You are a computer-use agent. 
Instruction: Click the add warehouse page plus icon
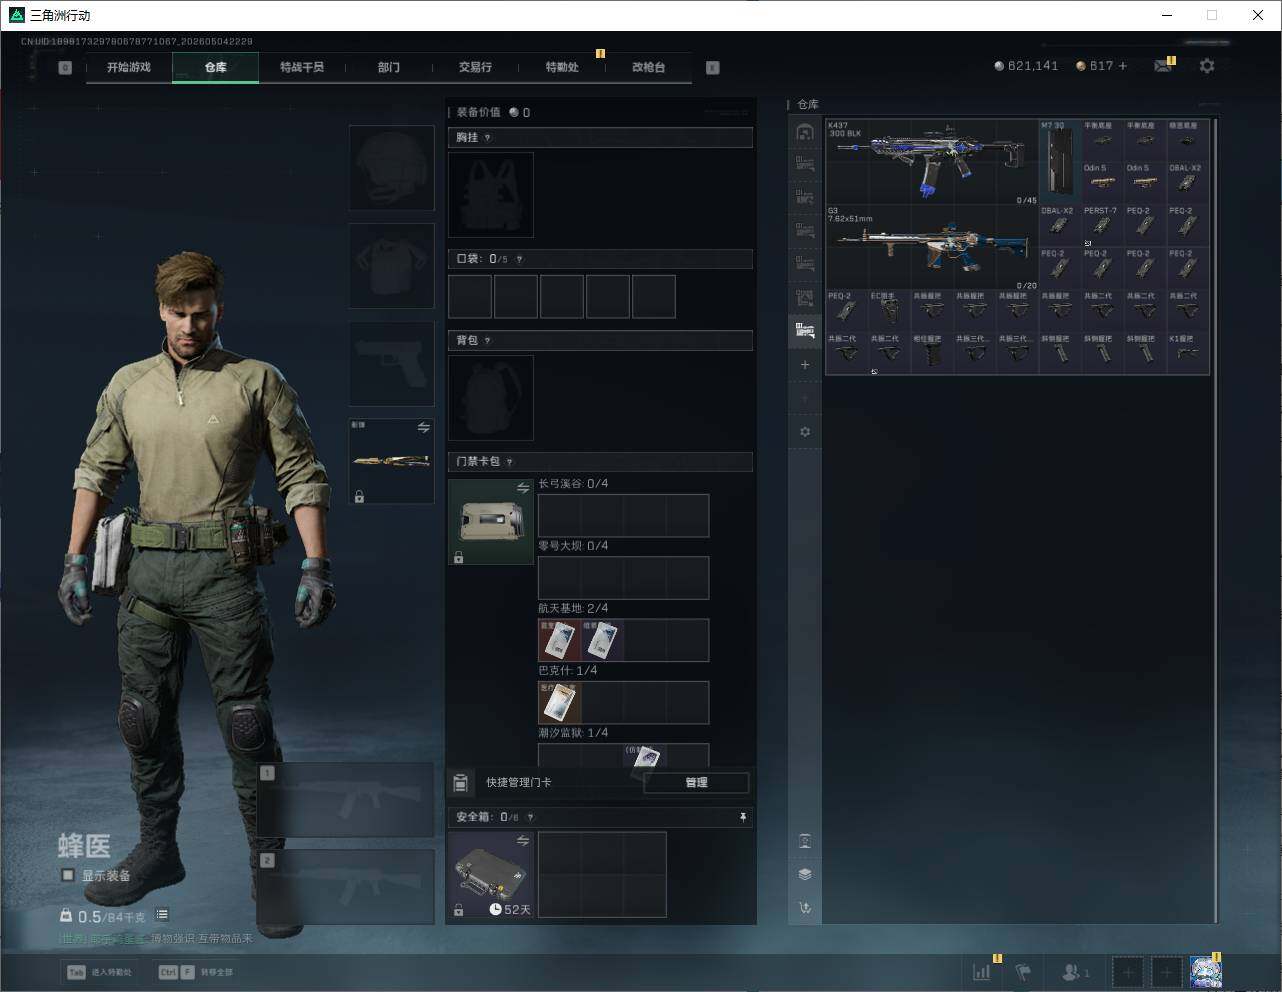(x=805, y=365)
